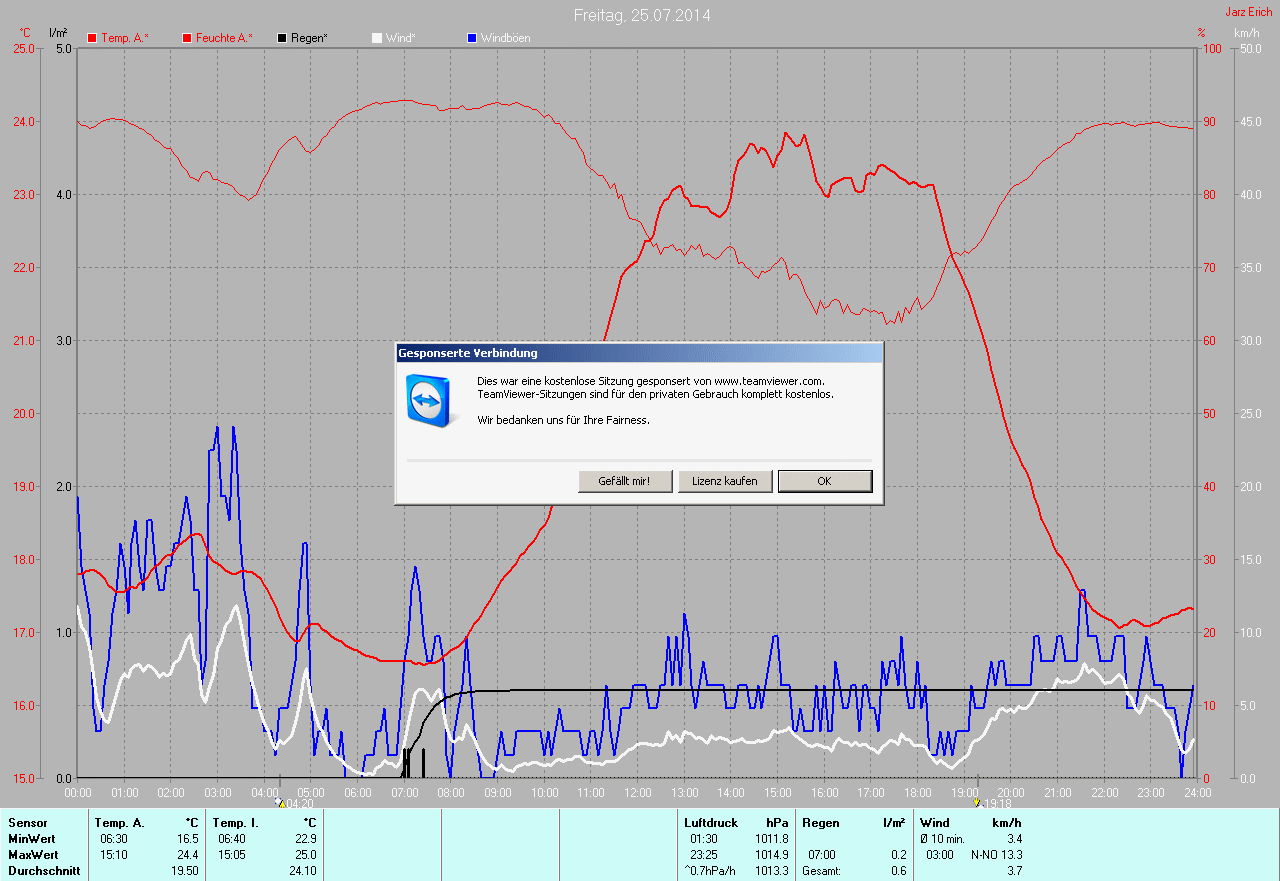Click the outdoor minimum temperature value 16.5
1280x881 pixels.
point(188,839)
